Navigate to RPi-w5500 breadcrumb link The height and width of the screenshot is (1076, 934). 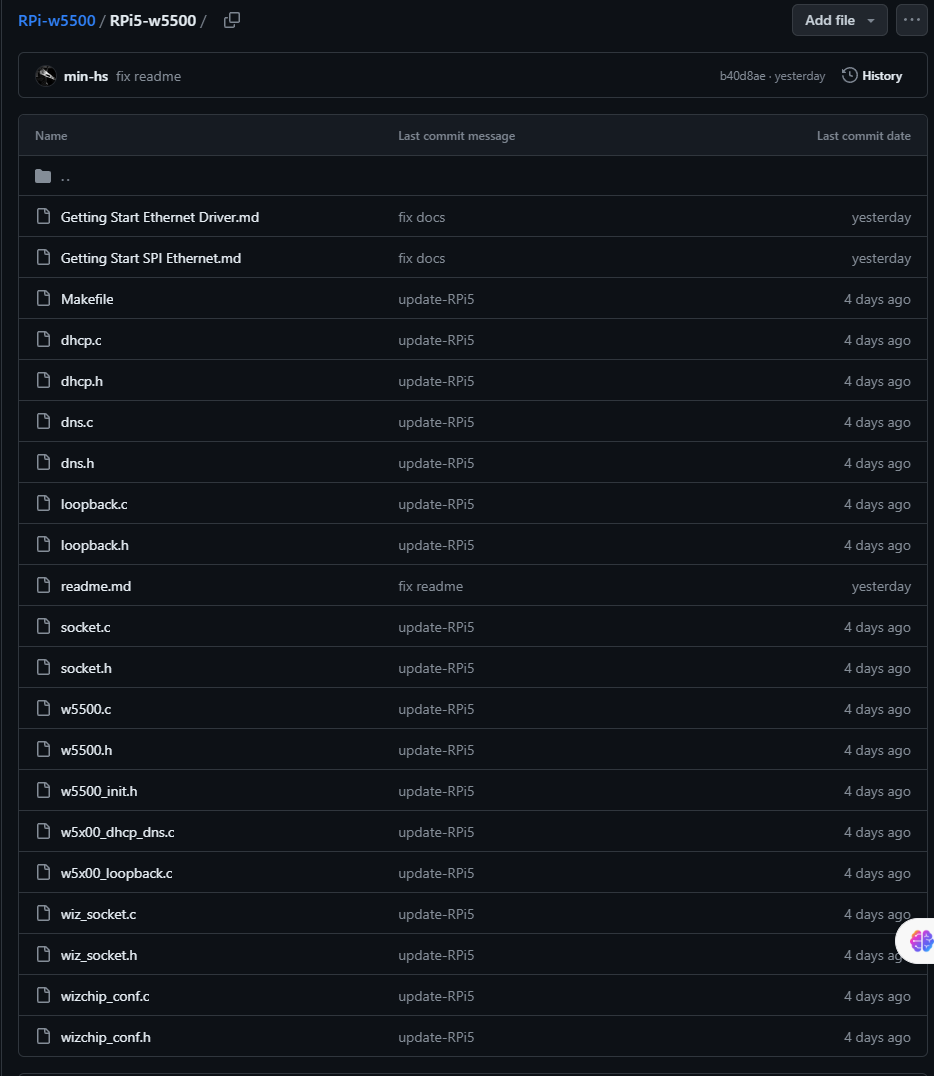point(56,21)
